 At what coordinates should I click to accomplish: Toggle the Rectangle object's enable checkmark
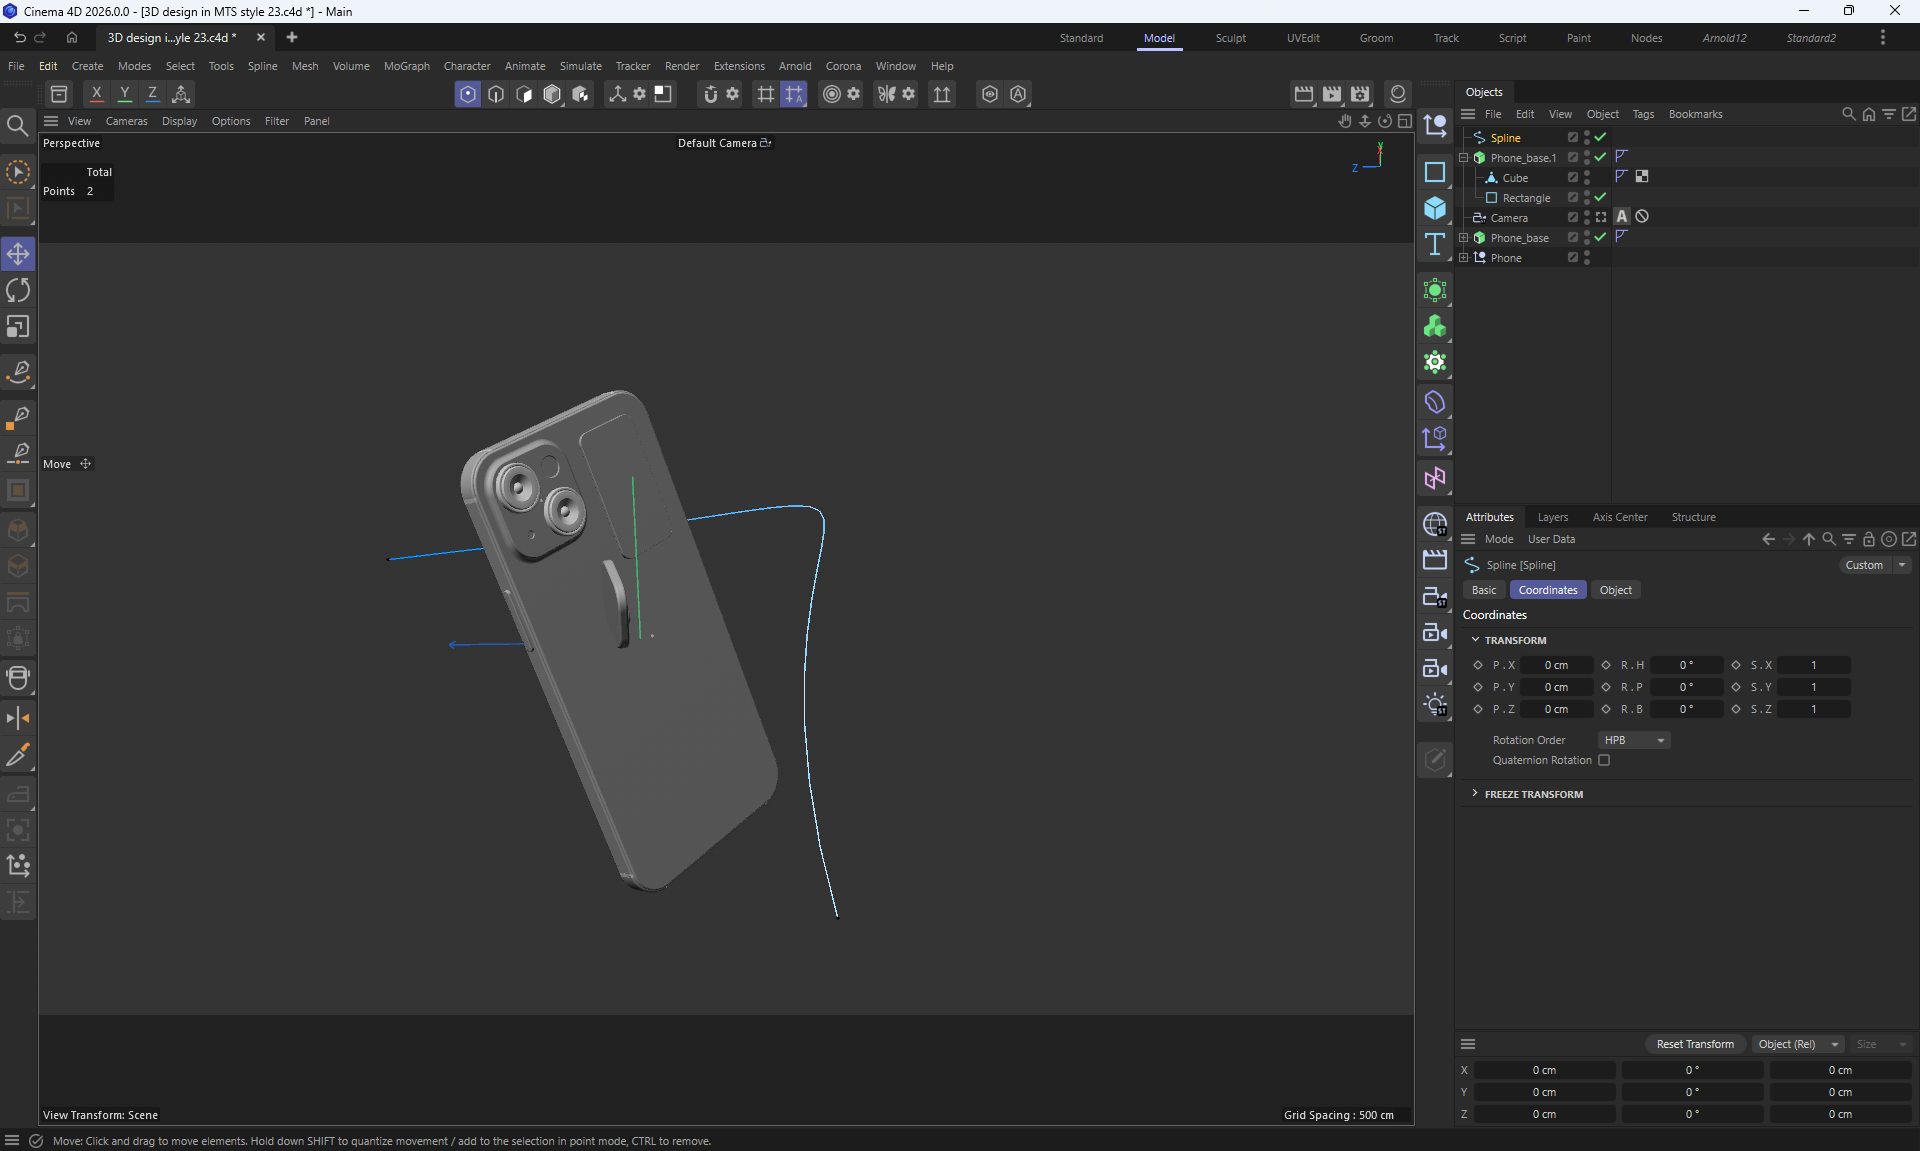(1600, 198)
